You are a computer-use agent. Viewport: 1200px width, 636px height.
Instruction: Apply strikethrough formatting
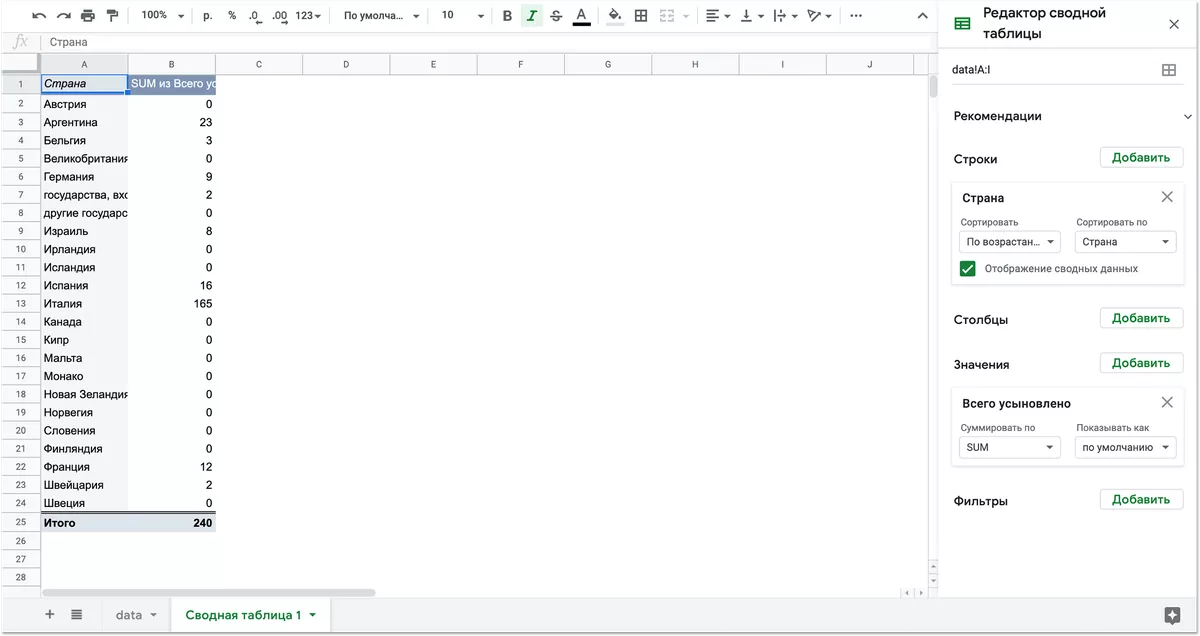pos(556,16)
